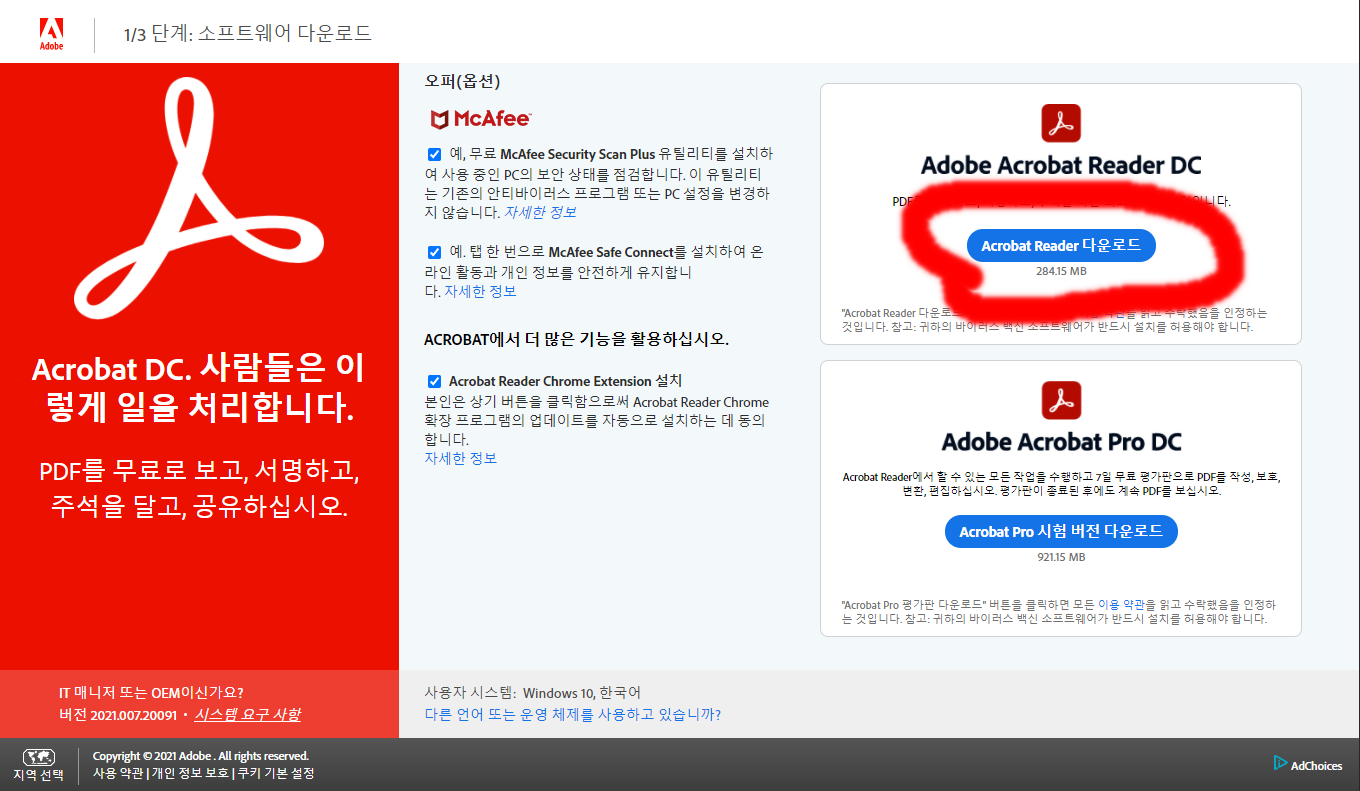Open 쿠키 기본 설정 footer link
Screen dimensions: 1360x791
tap(275, 773)
